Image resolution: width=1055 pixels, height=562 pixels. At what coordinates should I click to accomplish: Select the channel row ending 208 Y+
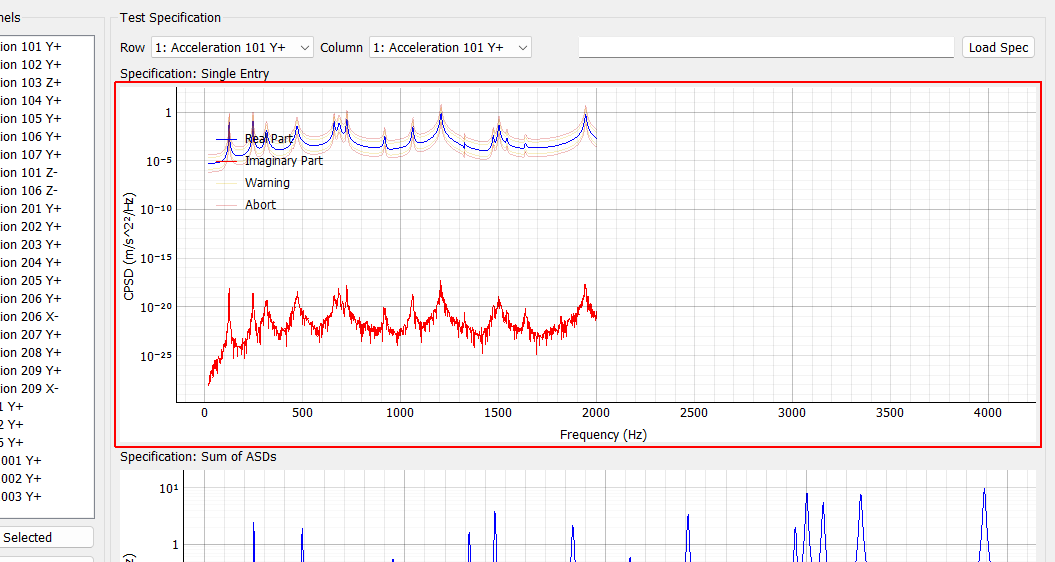pyautogui.click(x=46, y=353)
